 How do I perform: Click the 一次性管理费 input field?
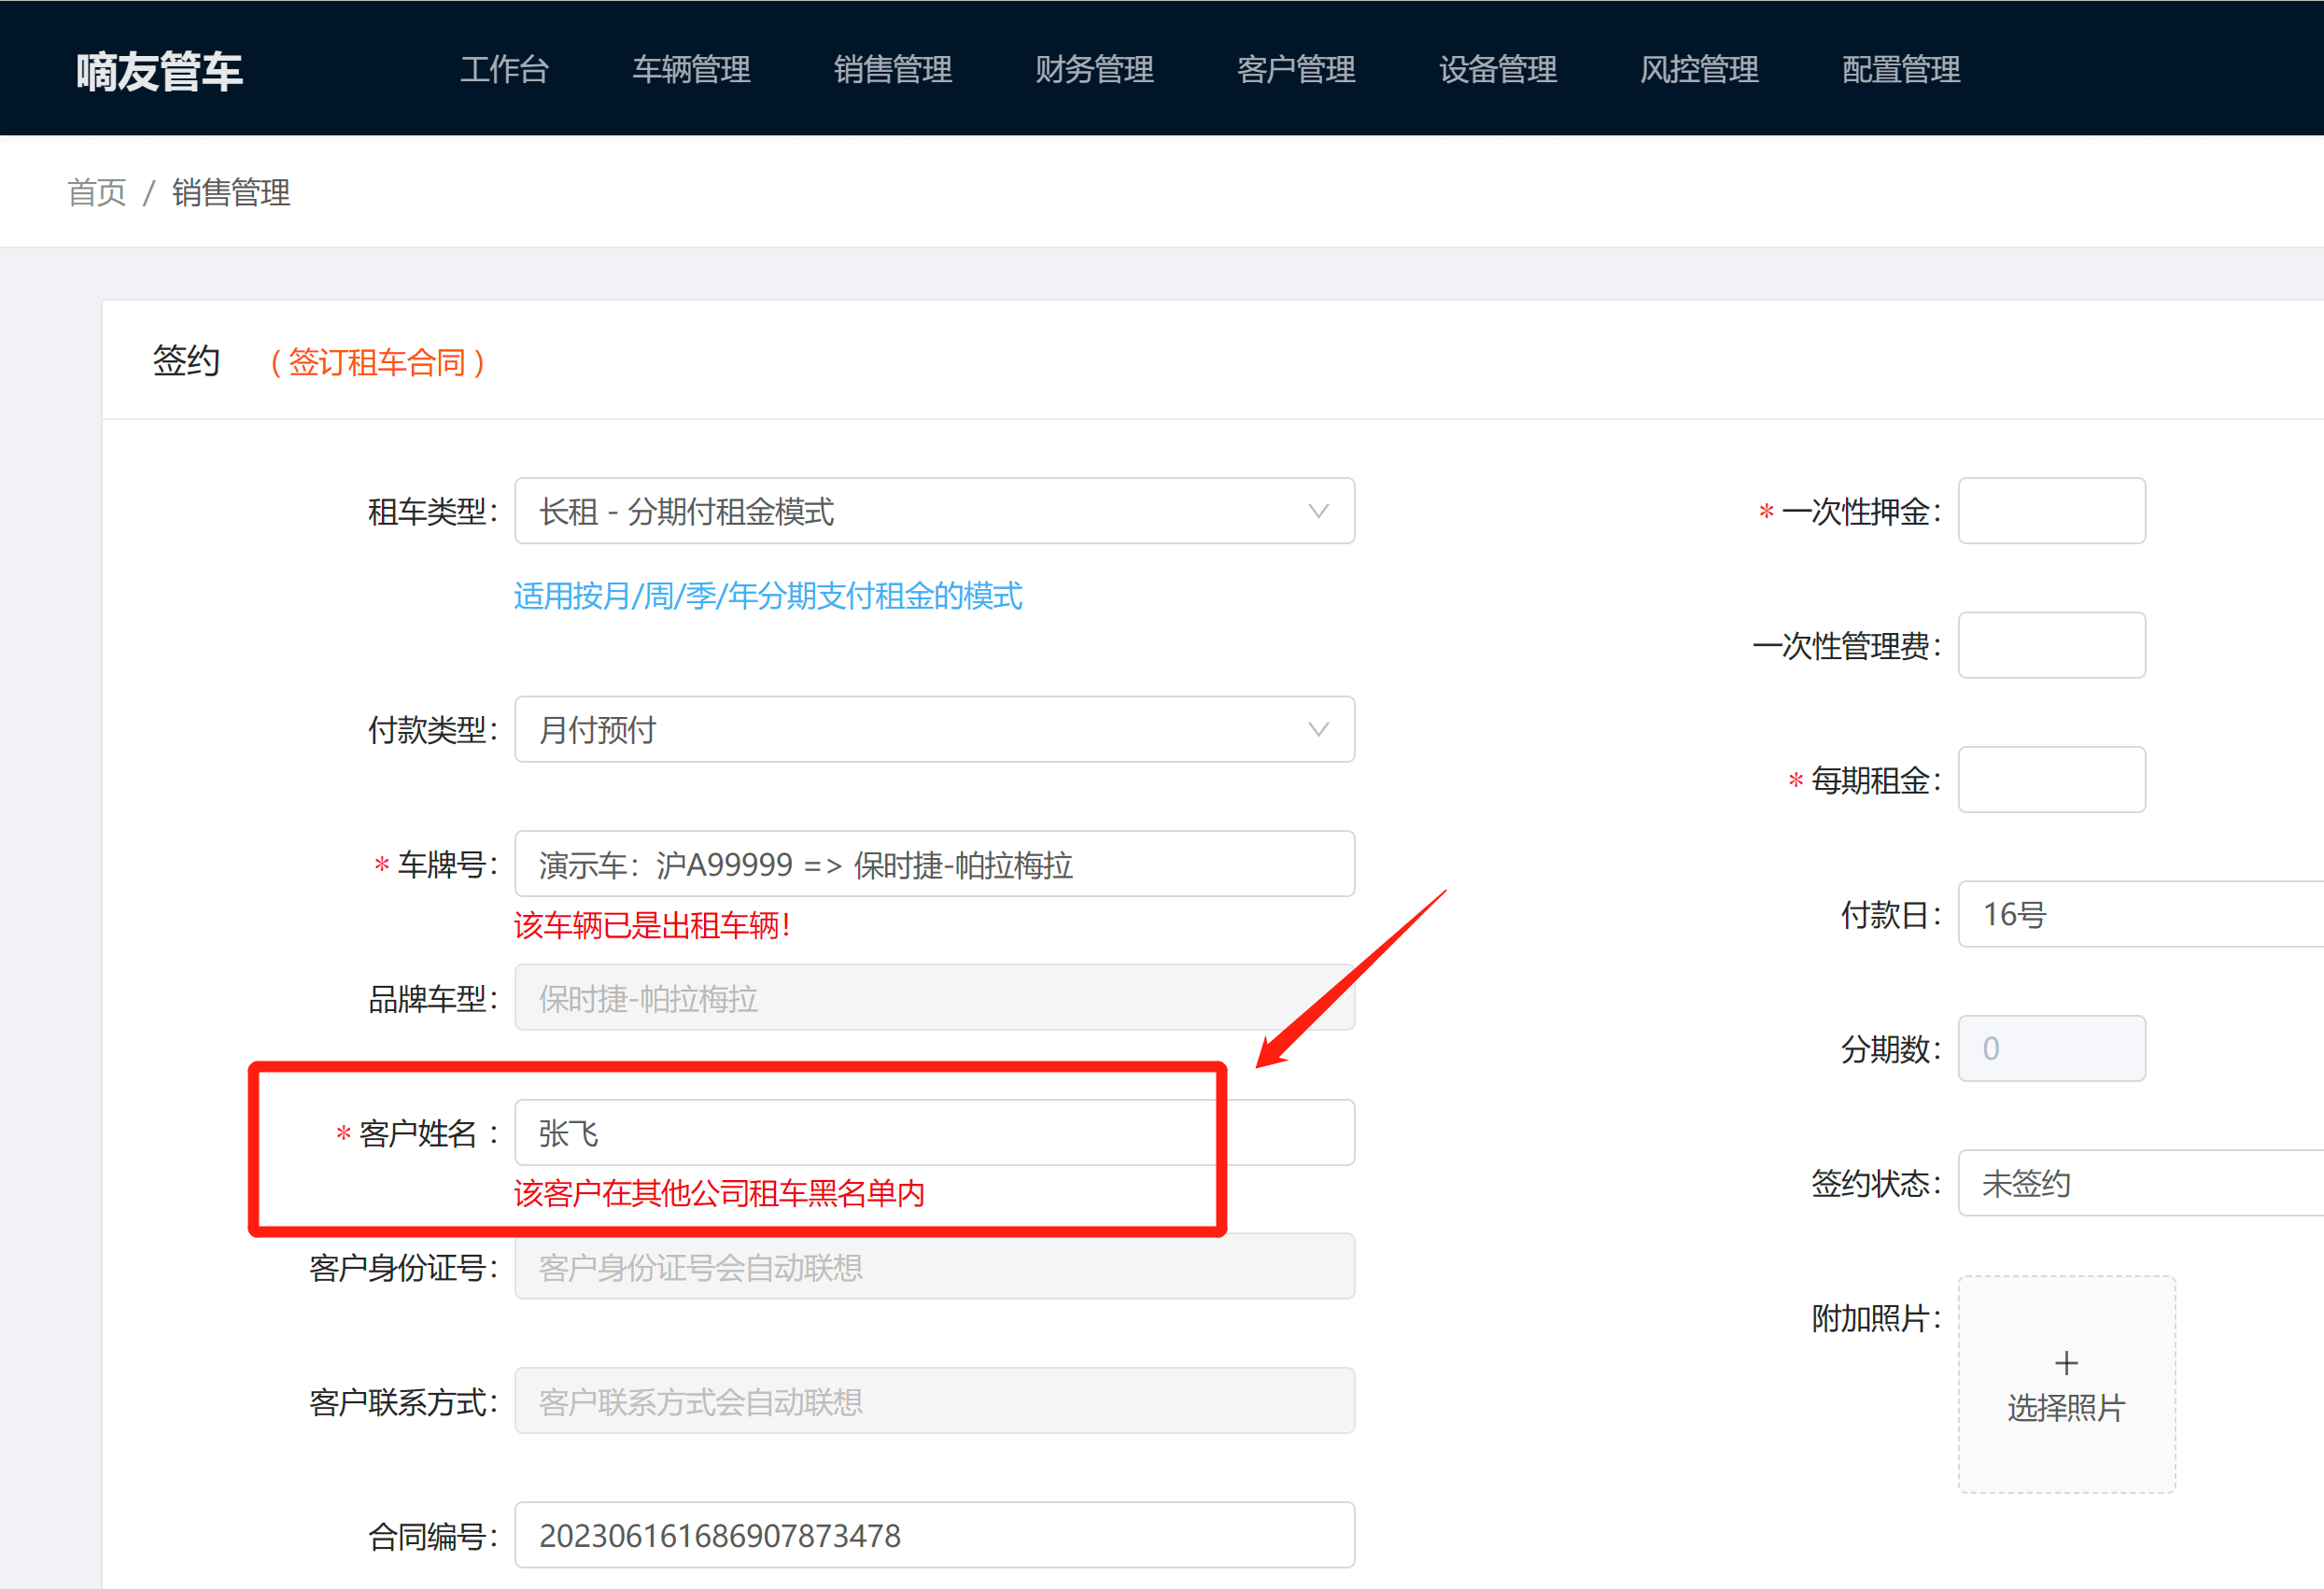coord(2051,645)
